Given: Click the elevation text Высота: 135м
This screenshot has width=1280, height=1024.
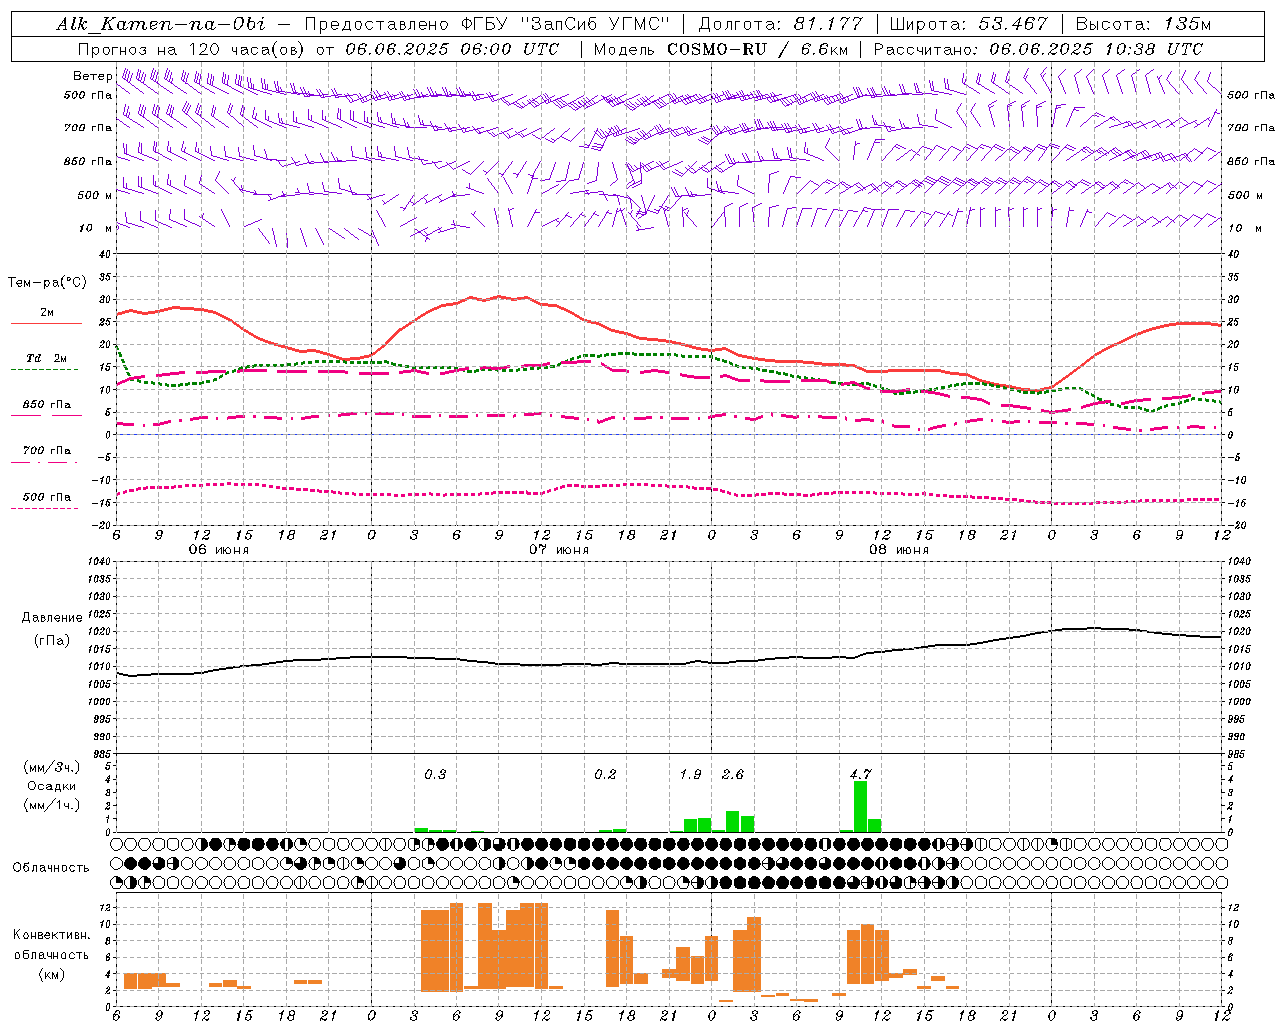Looking at the screenshot, I should 1143,24.
